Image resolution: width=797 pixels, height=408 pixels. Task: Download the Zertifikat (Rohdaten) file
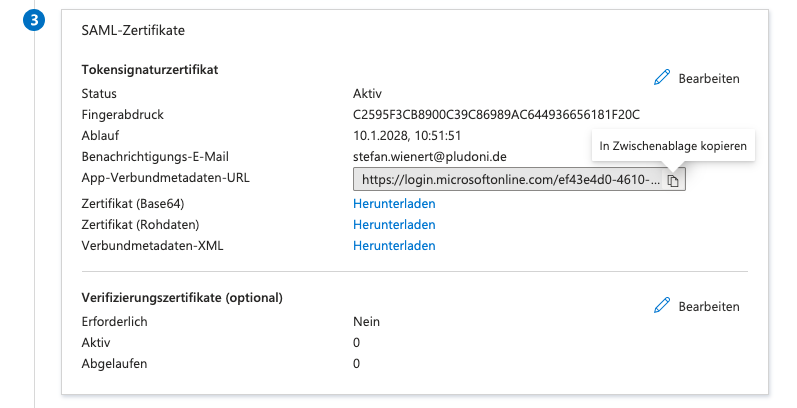(394, 224)
